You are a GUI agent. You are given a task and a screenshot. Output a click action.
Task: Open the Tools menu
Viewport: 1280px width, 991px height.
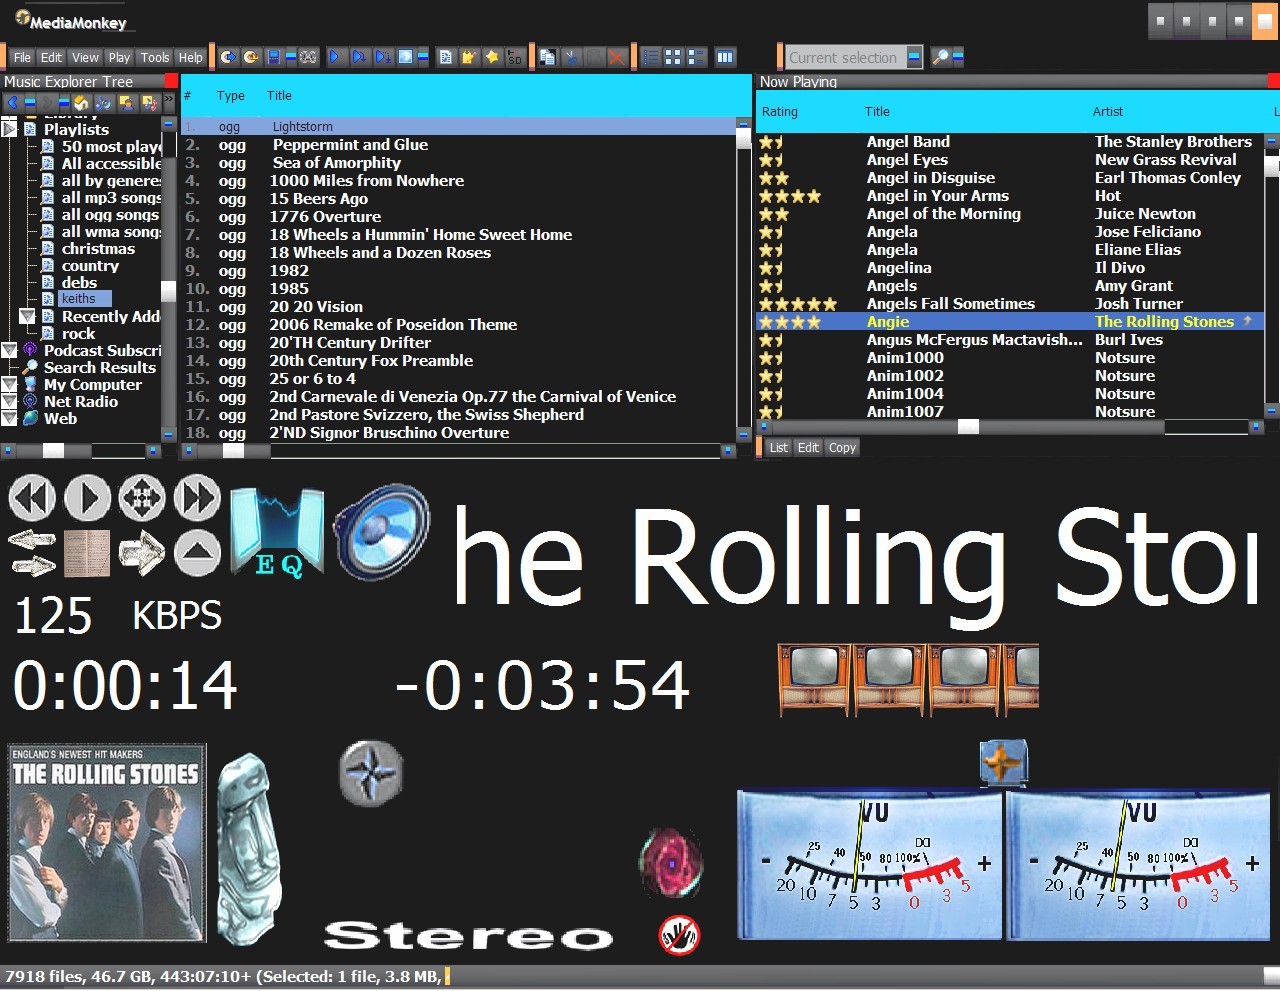(x=154, y=57)
